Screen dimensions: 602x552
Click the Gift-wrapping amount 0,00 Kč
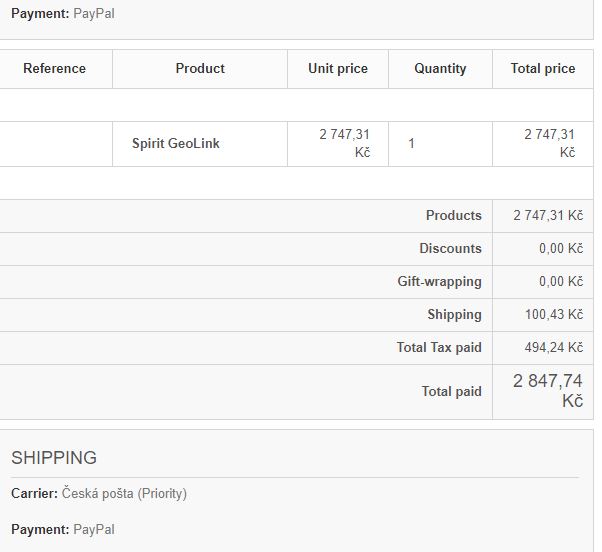[x=561, y=282]
